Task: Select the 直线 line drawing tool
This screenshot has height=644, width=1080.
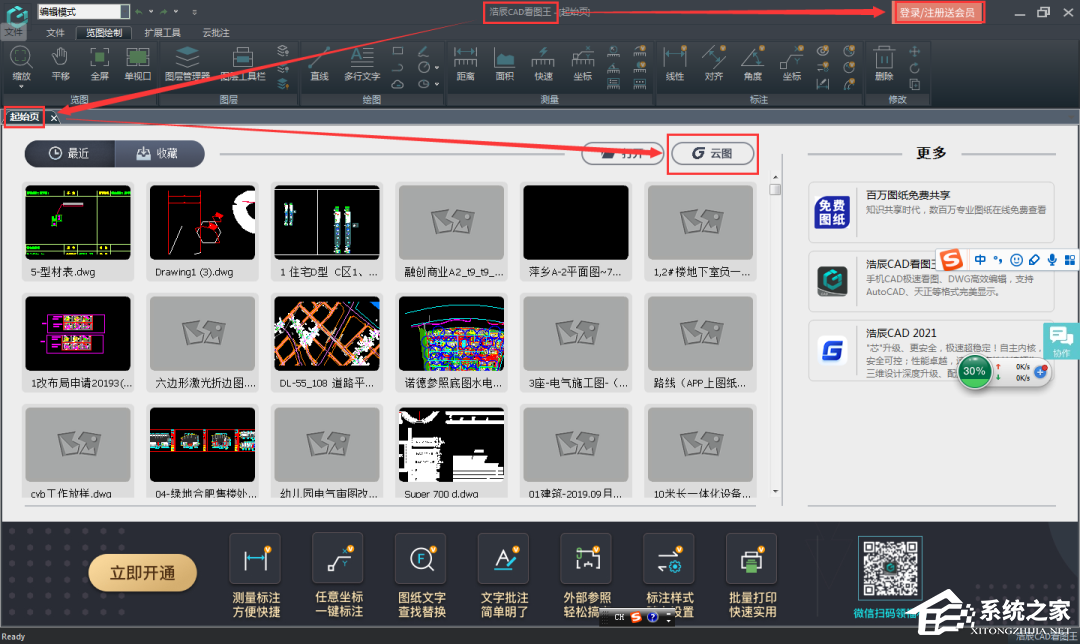Action: (x=320, y=63)
